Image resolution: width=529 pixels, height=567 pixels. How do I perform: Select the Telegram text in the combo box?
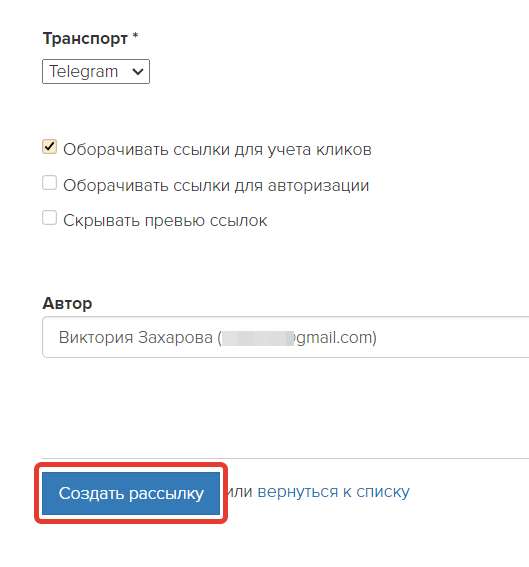click(x=84, y=71)
